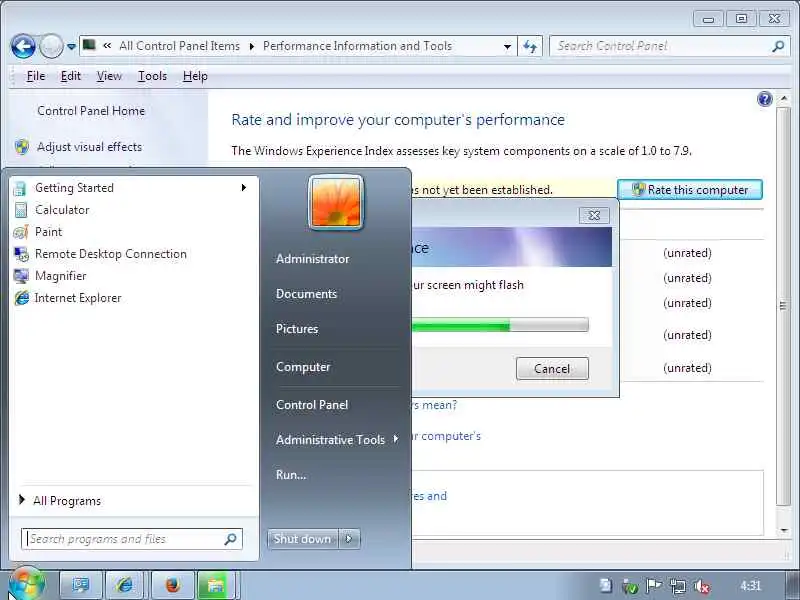Viewport: 800px width, 600px height.
Task: Click the Magnifier icon in Start menu
Action: pyautogui.click(x=21, y=276)
